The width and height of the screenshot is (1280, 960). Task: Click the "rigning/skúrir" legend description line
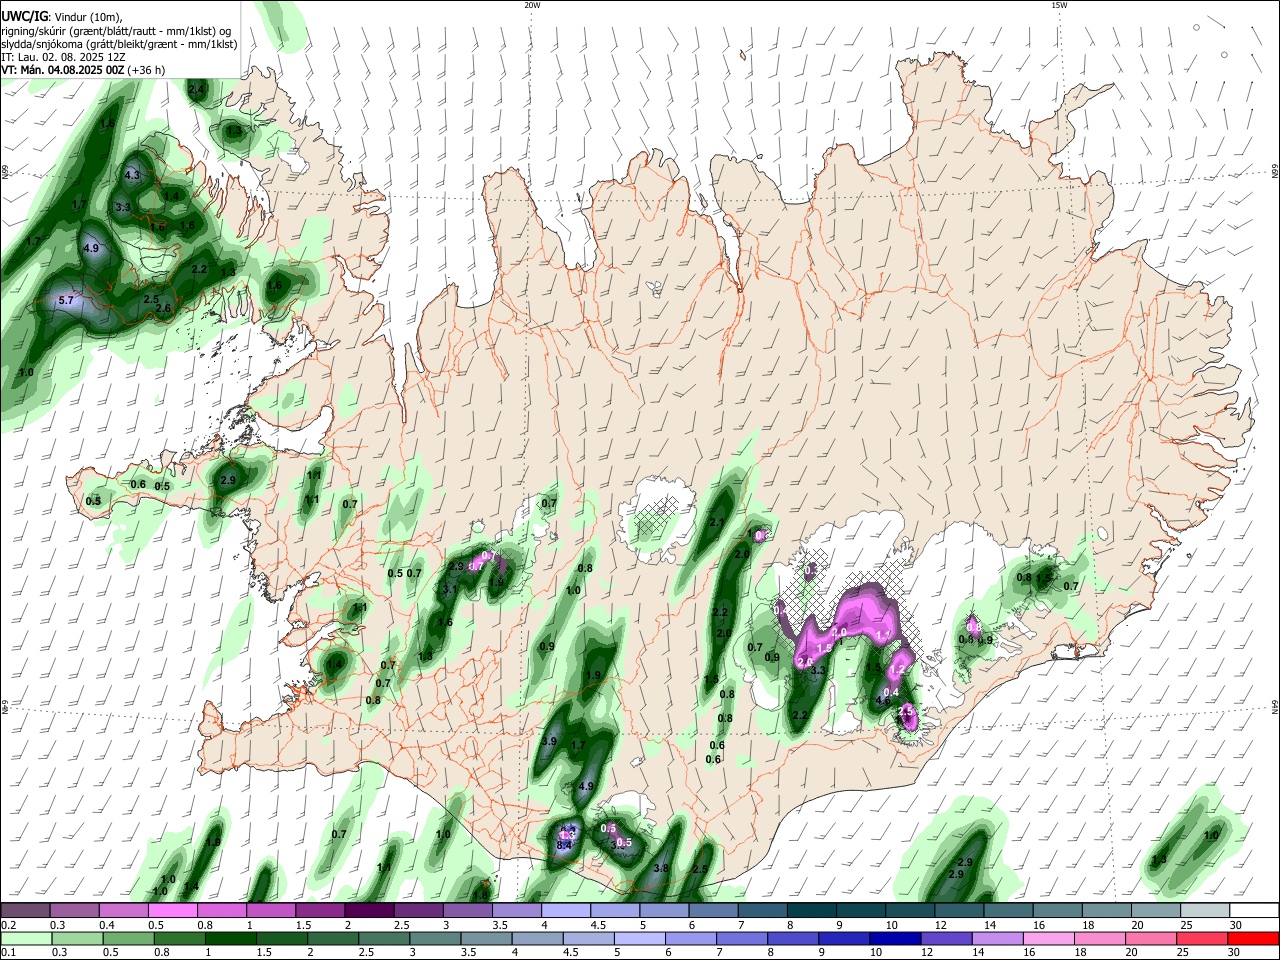117,30
